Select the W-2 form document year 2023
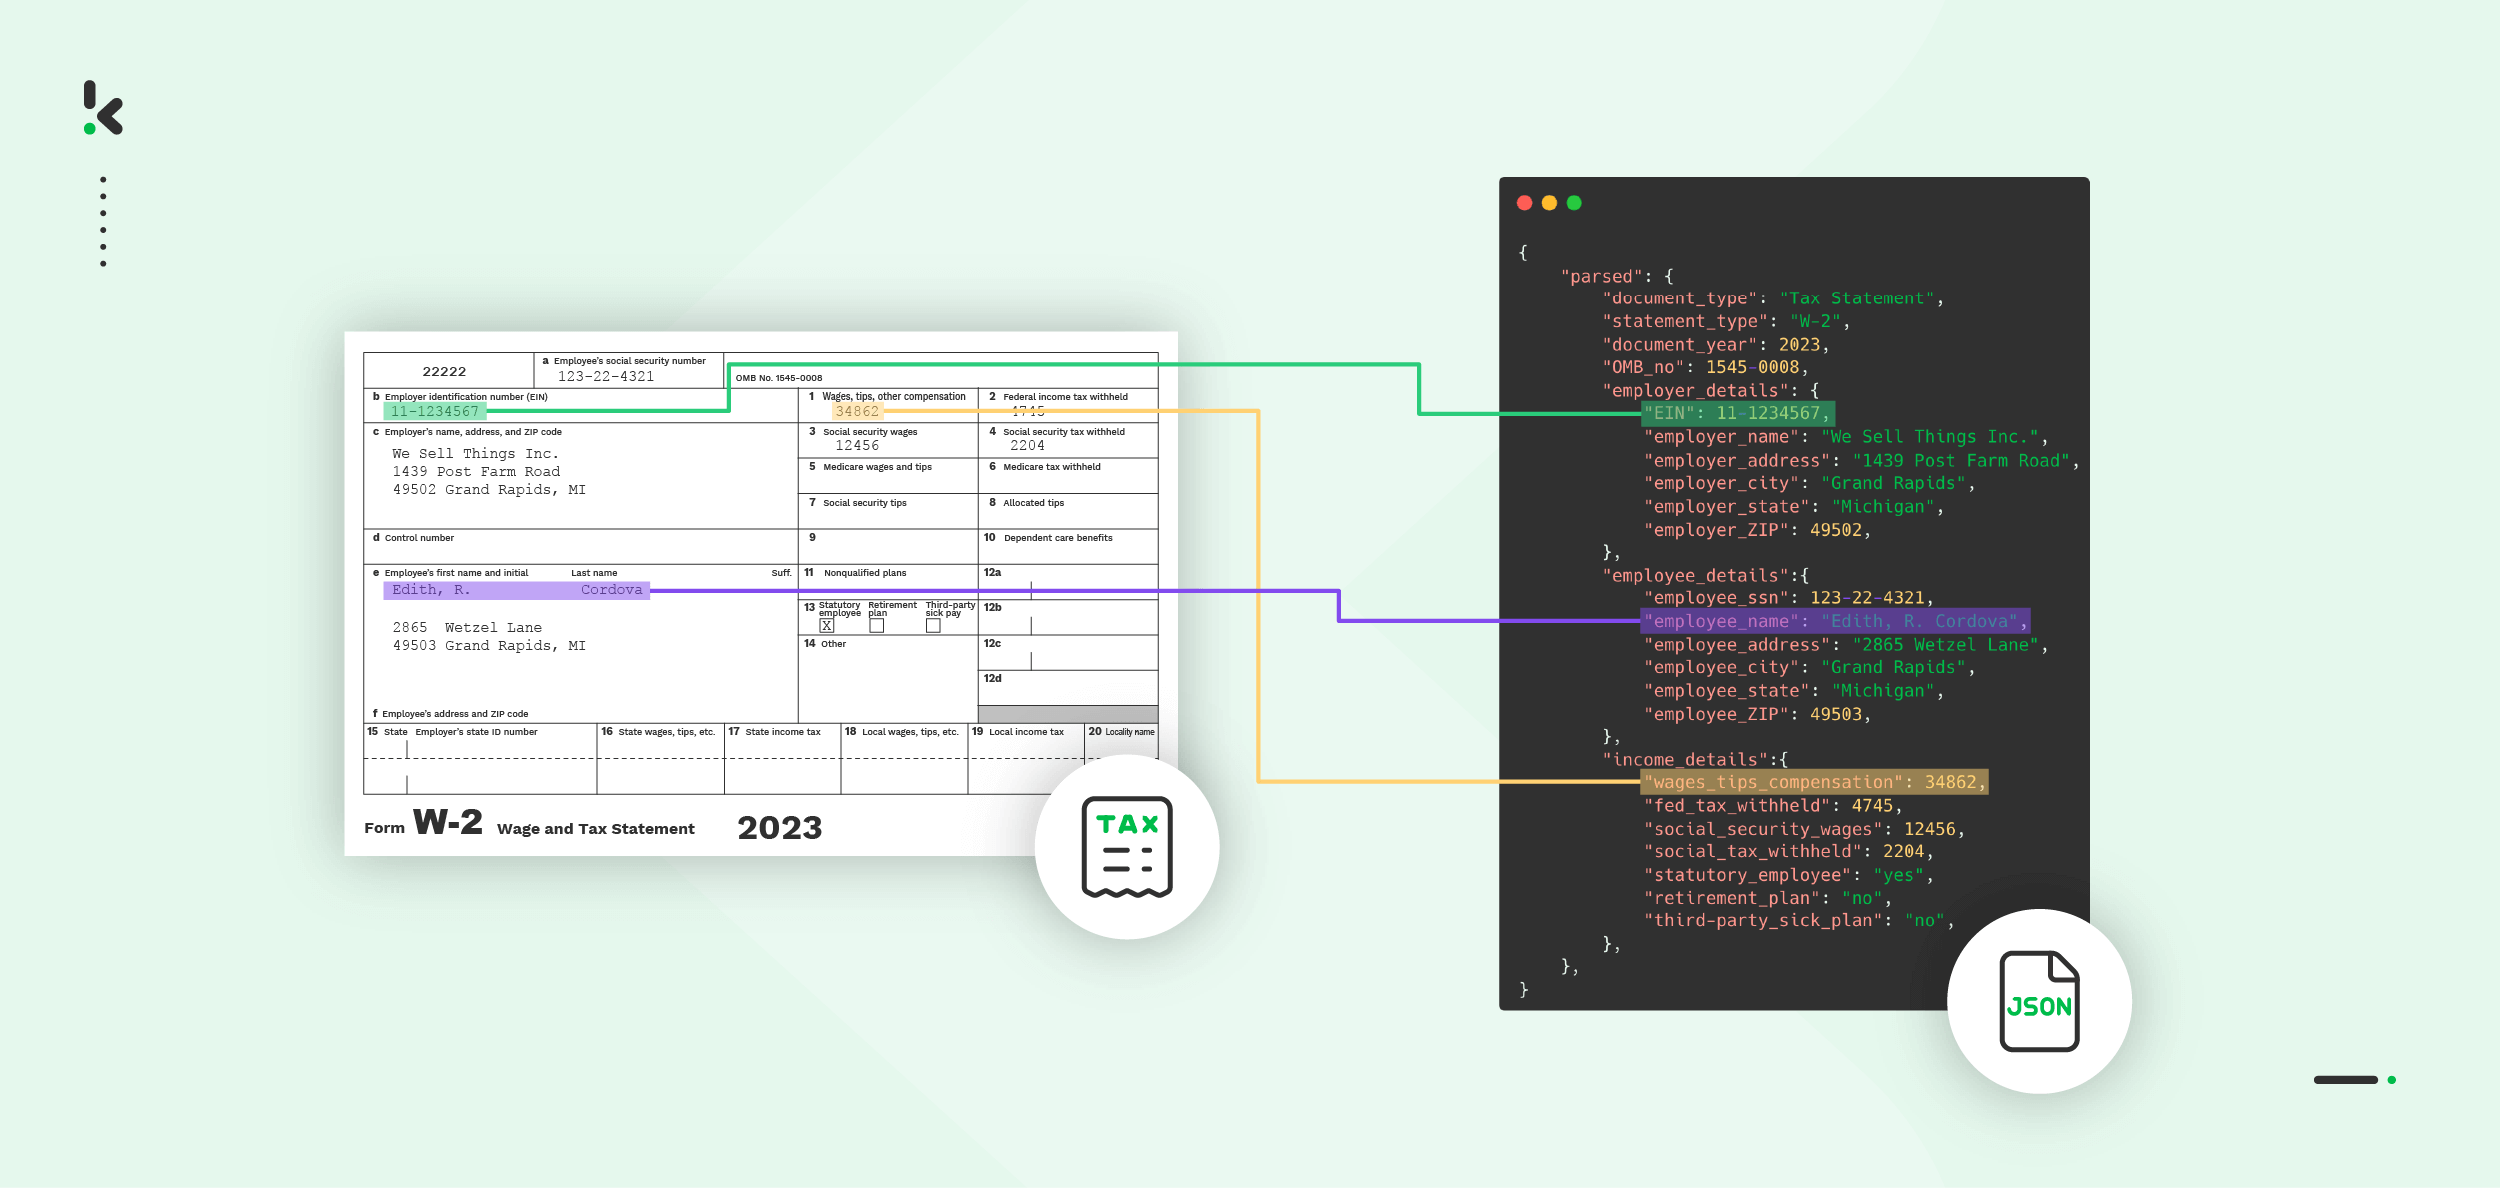Viewport: 2500px width, 1188px height. 792,828
